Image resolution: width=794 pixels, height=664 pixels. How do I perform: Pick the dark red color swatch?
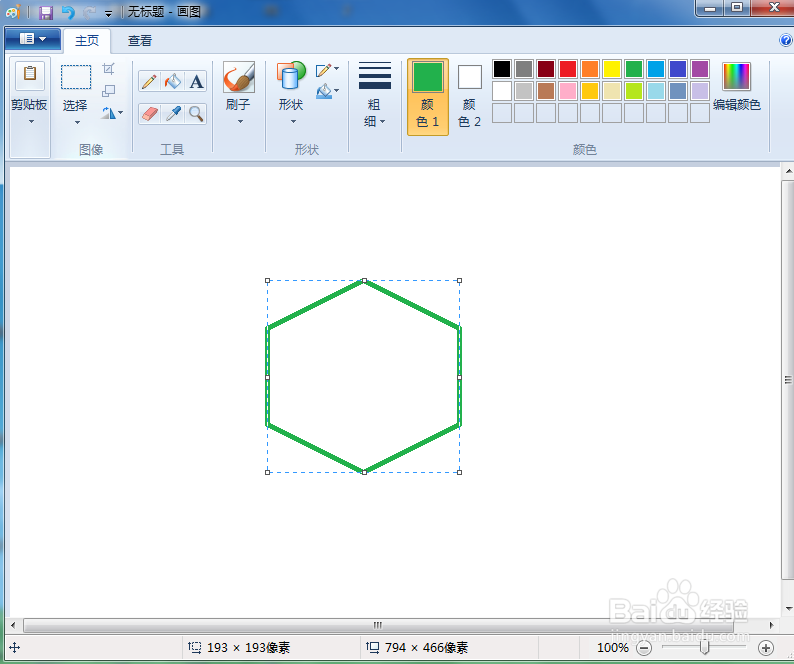tap(546, 69)
